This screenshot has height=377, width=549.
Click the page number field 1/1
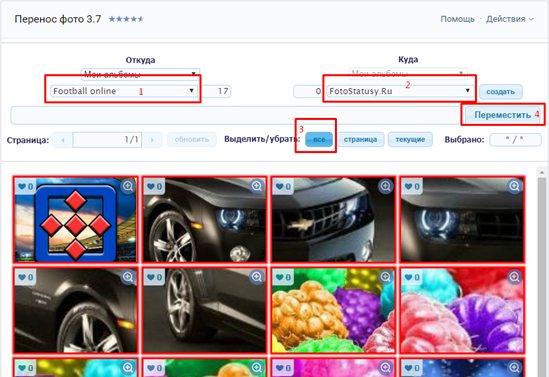point(107,140)
